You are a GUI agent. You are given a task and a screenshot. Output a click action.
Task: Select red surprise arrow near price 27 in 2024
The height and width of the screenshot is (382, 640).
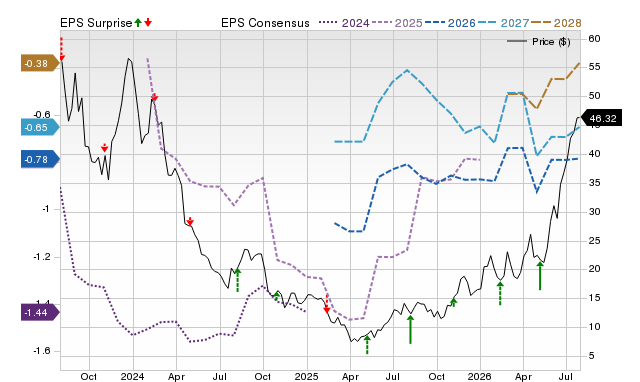click(190, 222)
